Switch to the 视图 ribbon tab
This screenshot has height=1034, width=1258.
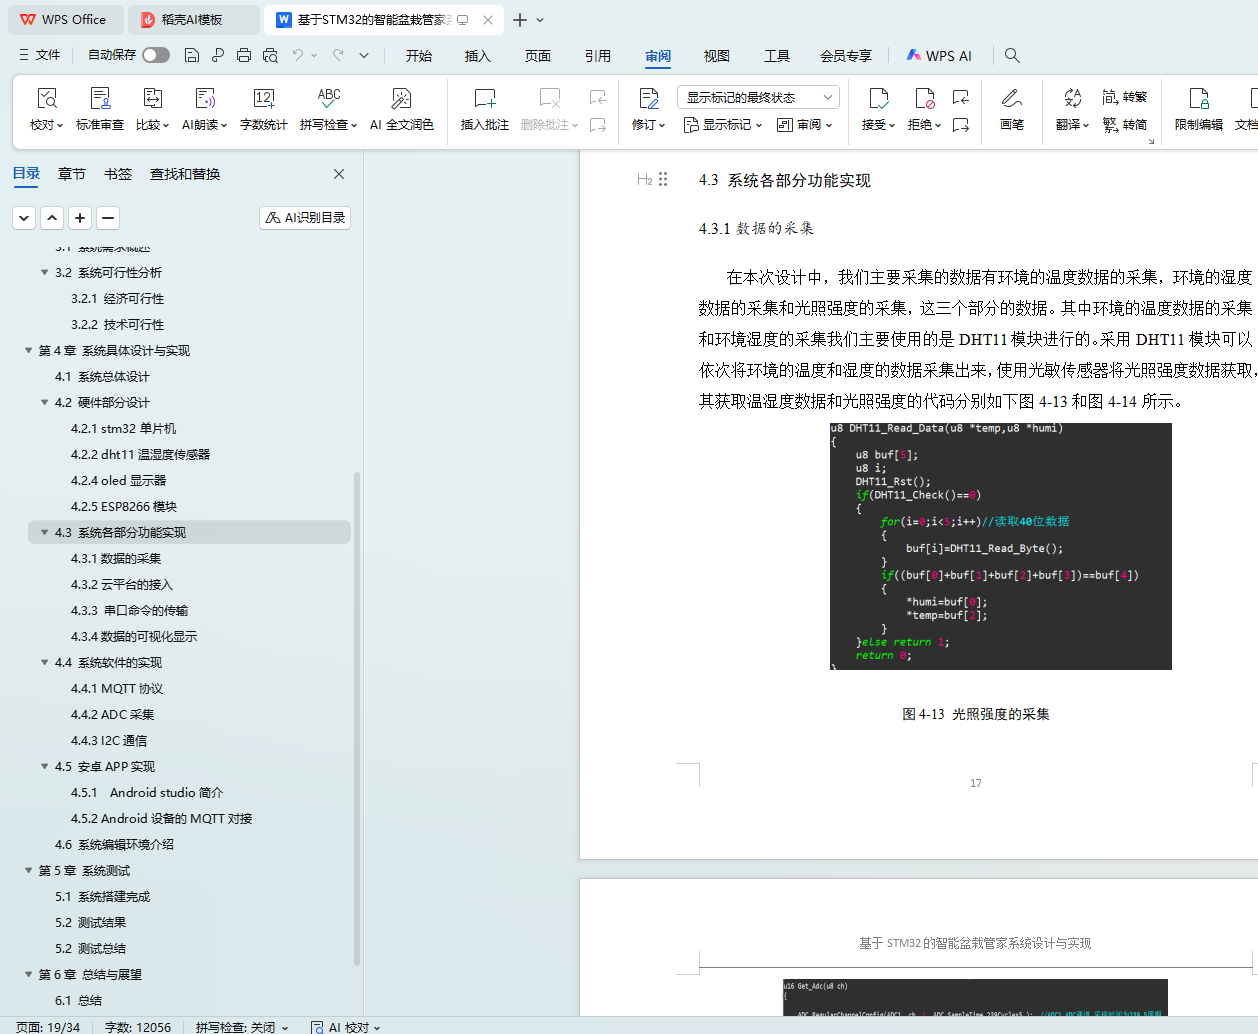pyautogui.click(x=716, y=56)
